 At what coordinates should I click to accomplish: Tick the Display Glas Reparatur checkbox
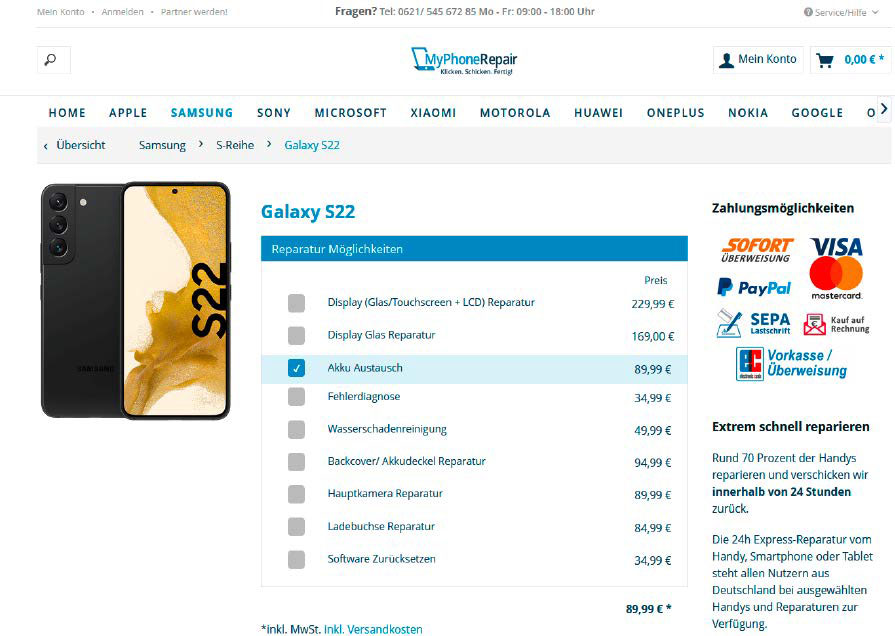tap(296, 336)
